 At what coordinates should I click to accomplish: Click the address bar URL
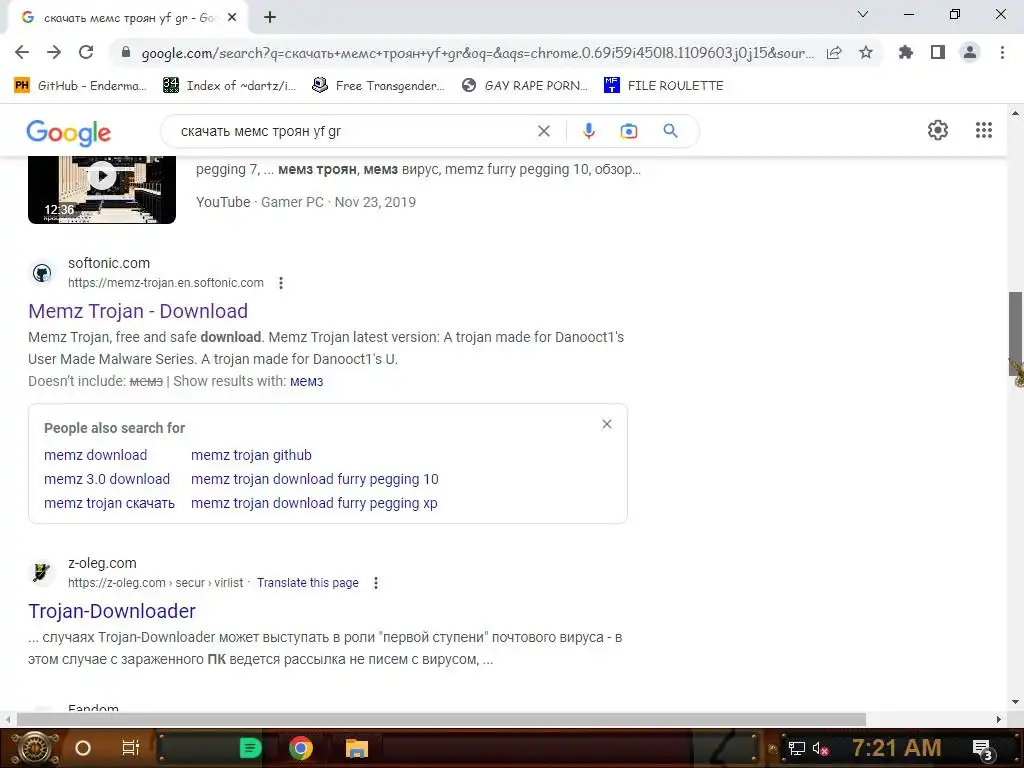(x=477, y=53)
